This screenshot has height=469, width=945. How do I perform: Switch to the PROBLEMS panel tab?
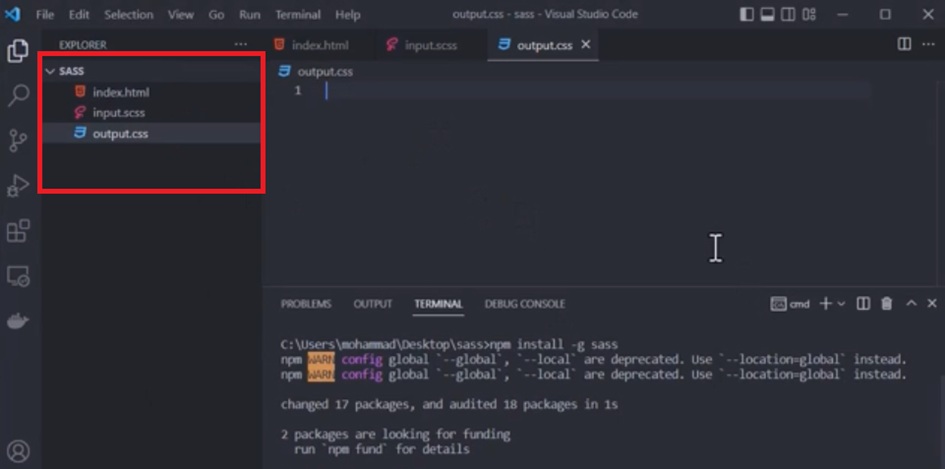(306, 304)
